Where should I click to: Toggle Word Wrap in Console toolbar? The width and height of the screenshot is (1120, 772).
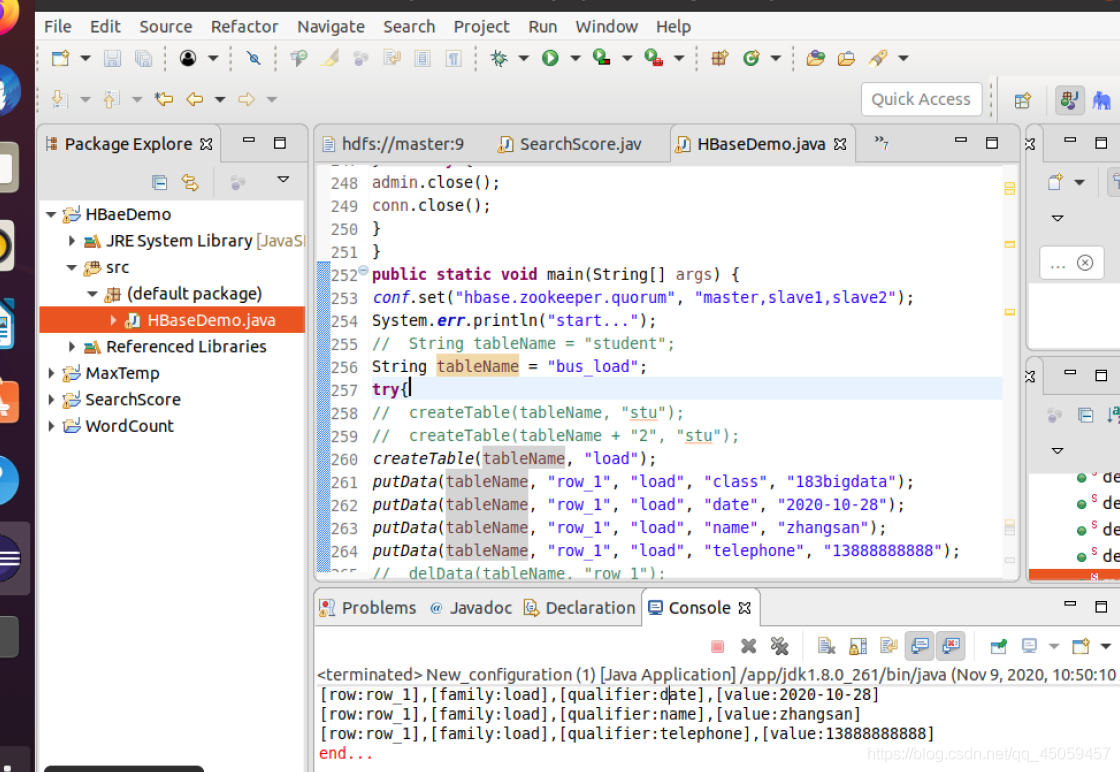889,646
